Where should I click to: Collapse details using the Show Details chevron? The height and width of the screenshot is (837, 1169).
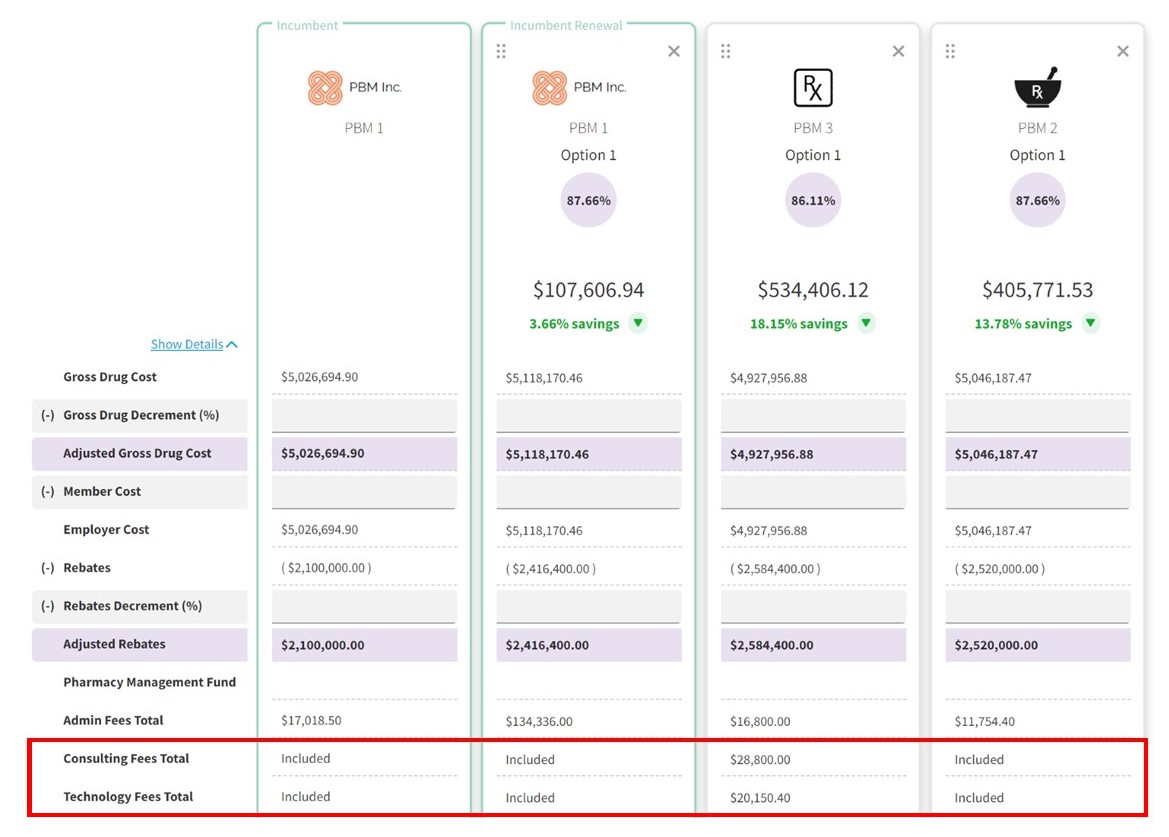[x=231, y=343]
